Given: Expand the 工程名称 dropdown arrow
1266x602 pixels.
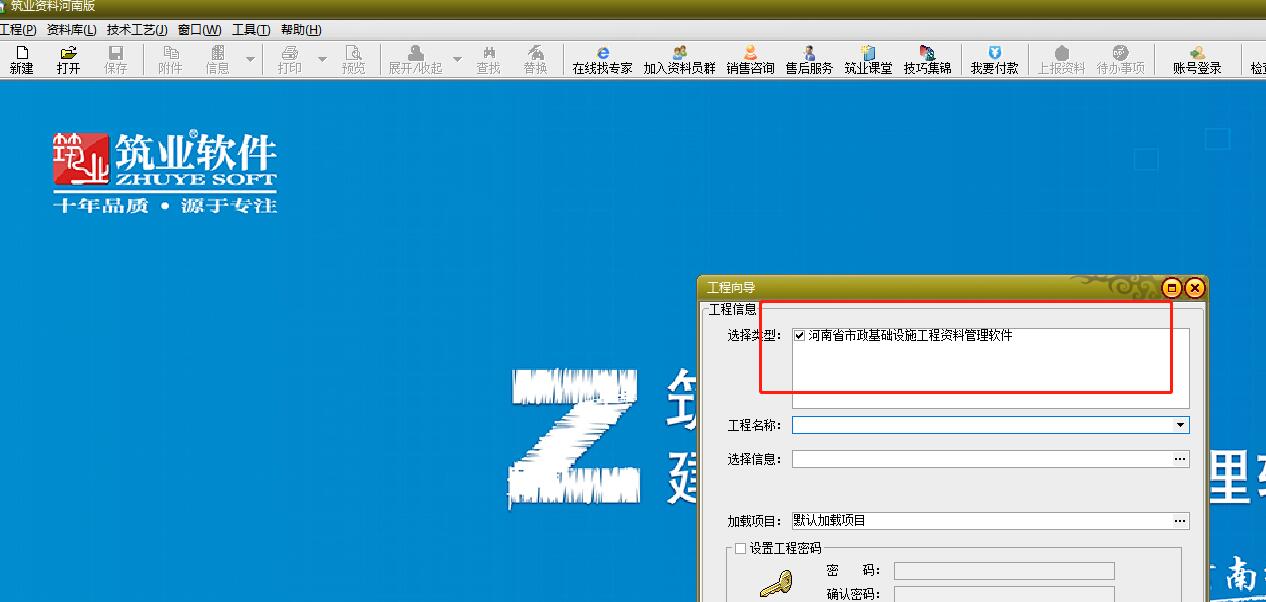Looking at the screenshot, I should [1181, 425].
